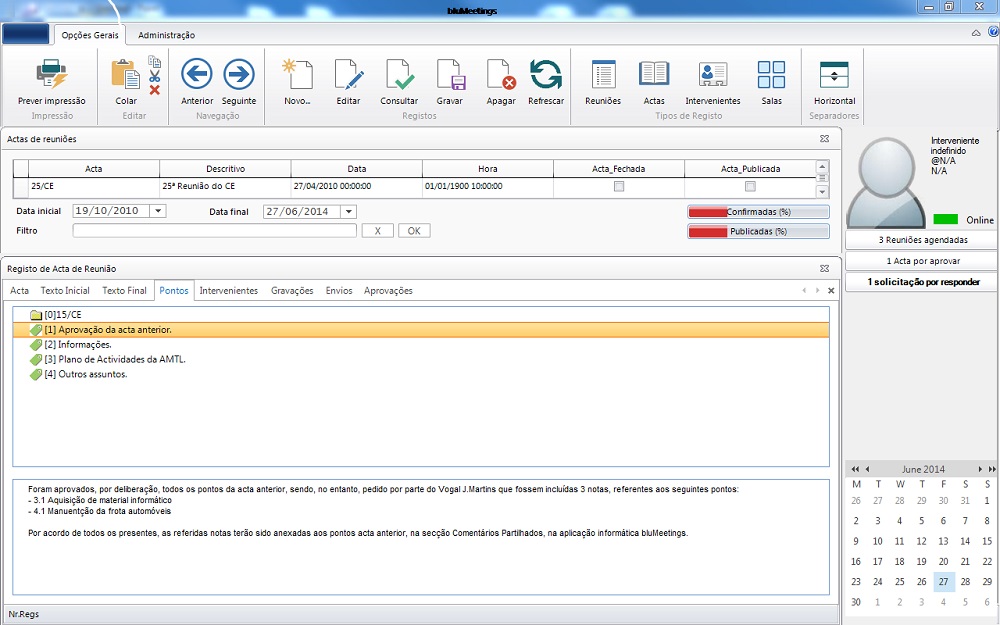Click the Editar pencil icon

click(348, 75)
